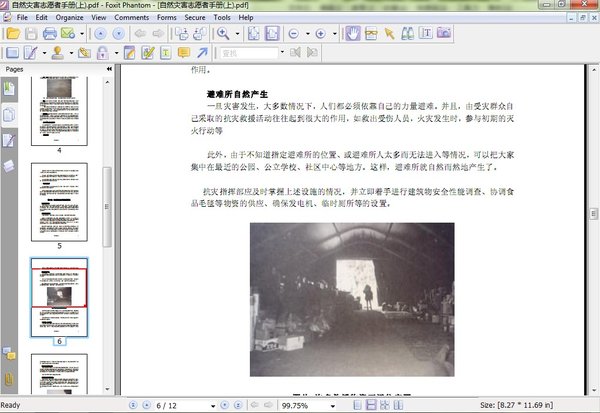Click the Save disk icon

(31, 34)
